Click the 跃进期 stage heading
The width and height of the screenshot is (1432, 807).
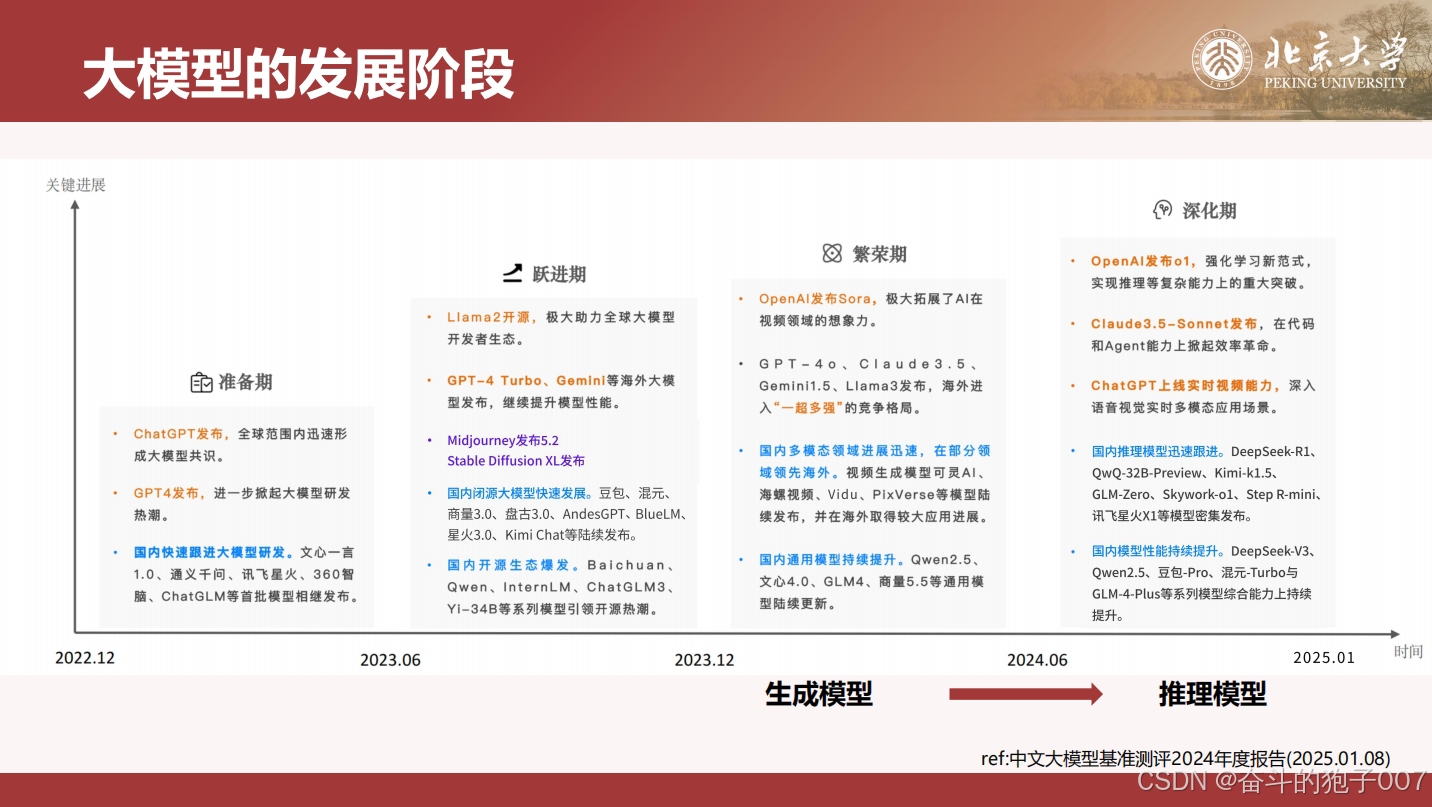click(559, 274)
